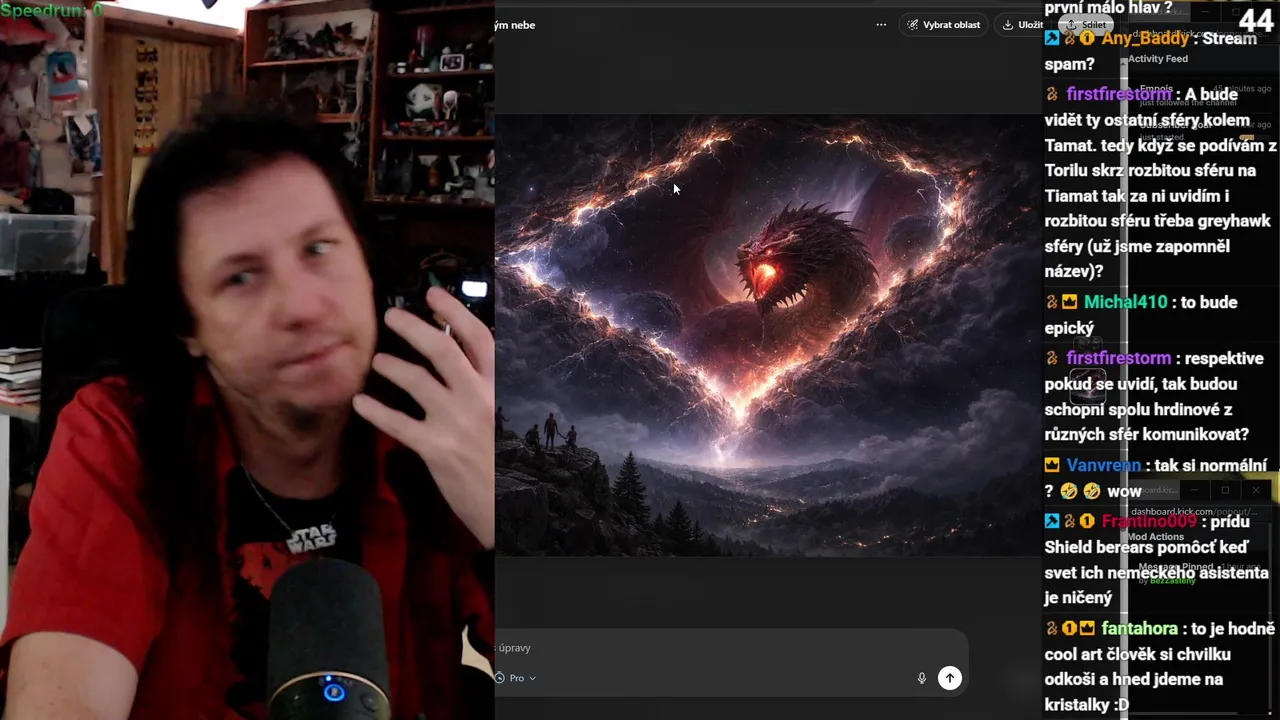
Task: Close the Kick dashboard popout window
Action: (x=1256, y=490)
